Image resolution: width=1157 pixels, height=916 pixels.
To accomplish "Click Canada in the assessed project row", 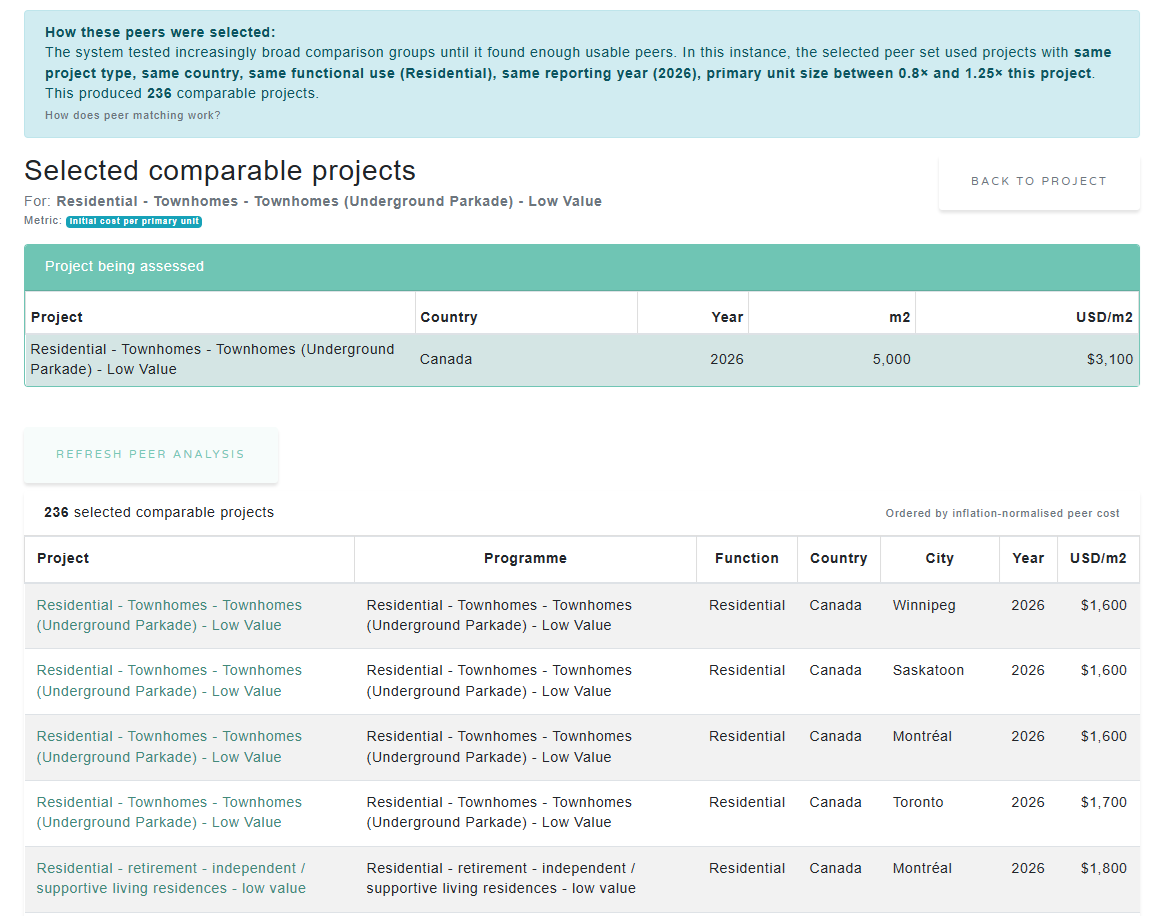I will click(x=446, y=359).
